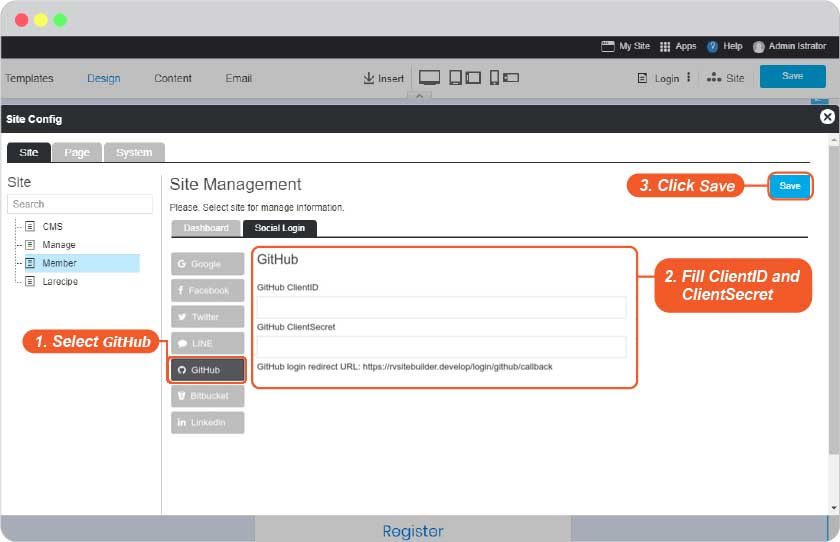Click the dialog scrollbar up arrow
This screenshot has width=840, height=542.
[834, 140]
